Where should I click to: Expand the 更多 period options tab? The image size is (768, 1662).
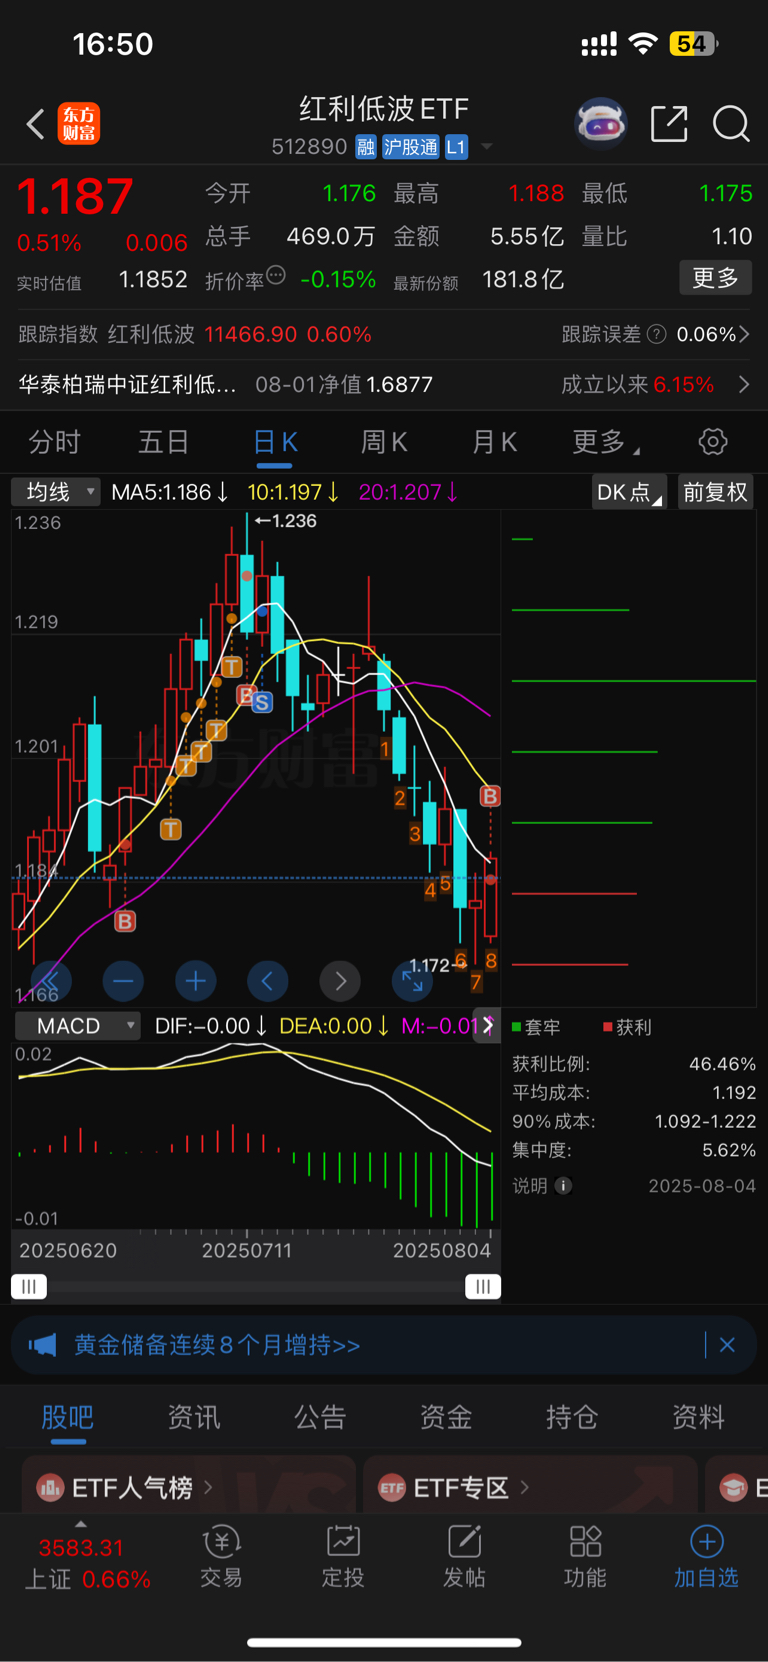[606, 441]
